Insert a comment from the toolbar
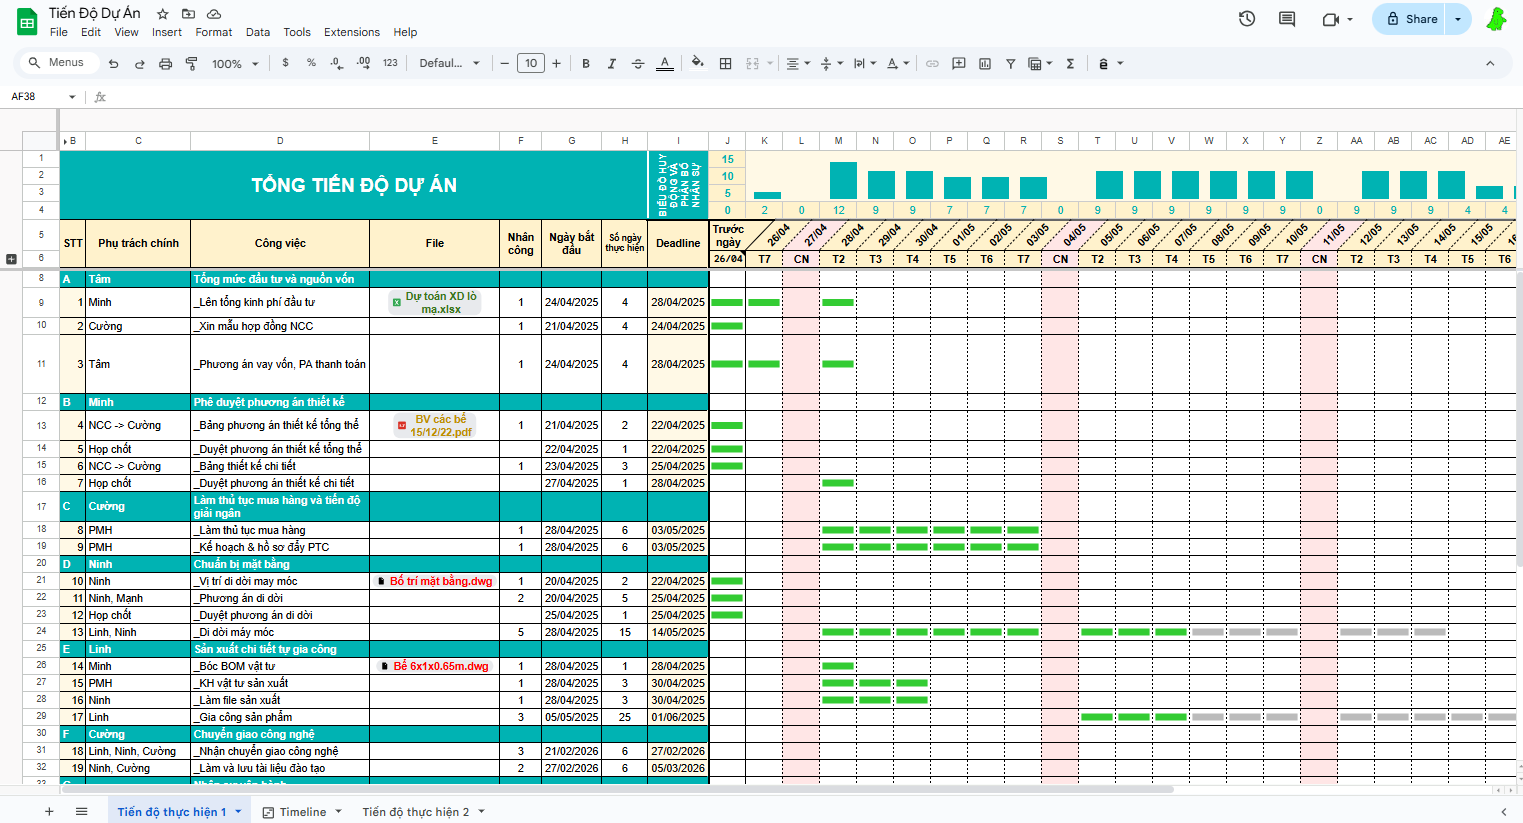 [959, 63]
